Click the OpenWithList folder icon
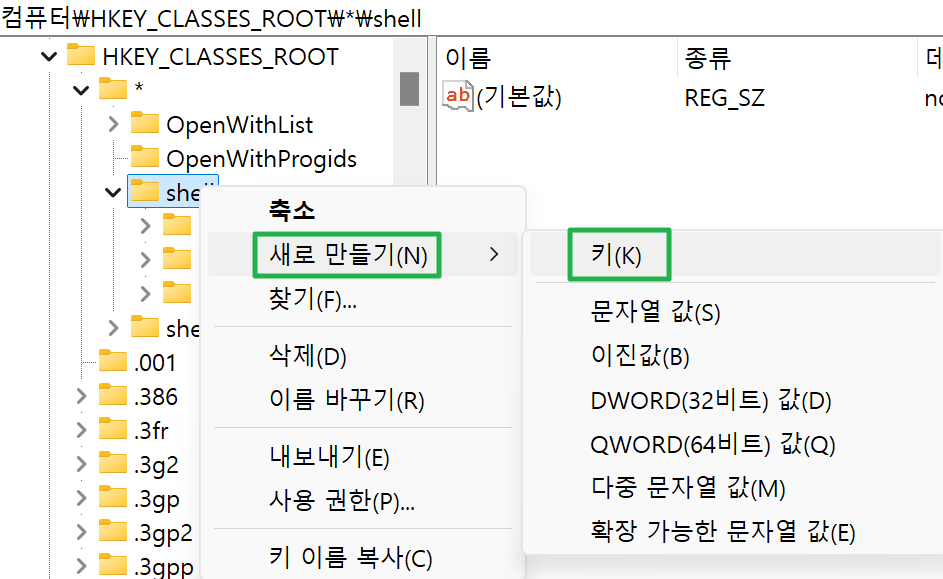The width and height of the screenshot is (943, 579). click(x=145, y=124)
